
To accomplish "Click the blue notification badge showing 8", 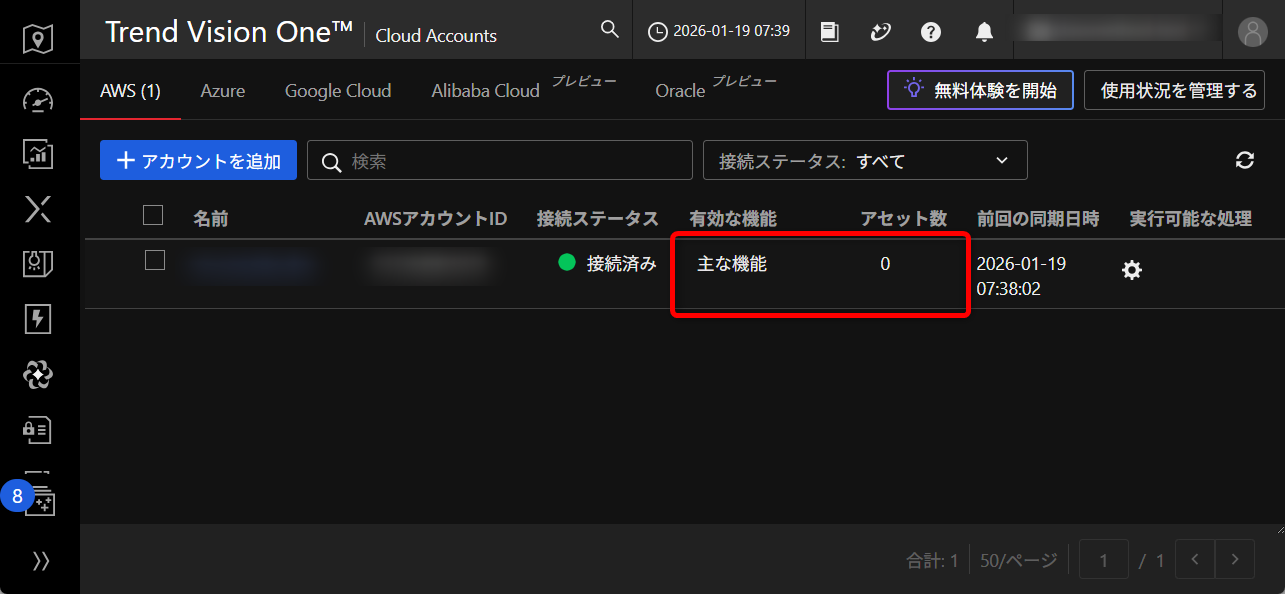I will click(x=17, y=495).
